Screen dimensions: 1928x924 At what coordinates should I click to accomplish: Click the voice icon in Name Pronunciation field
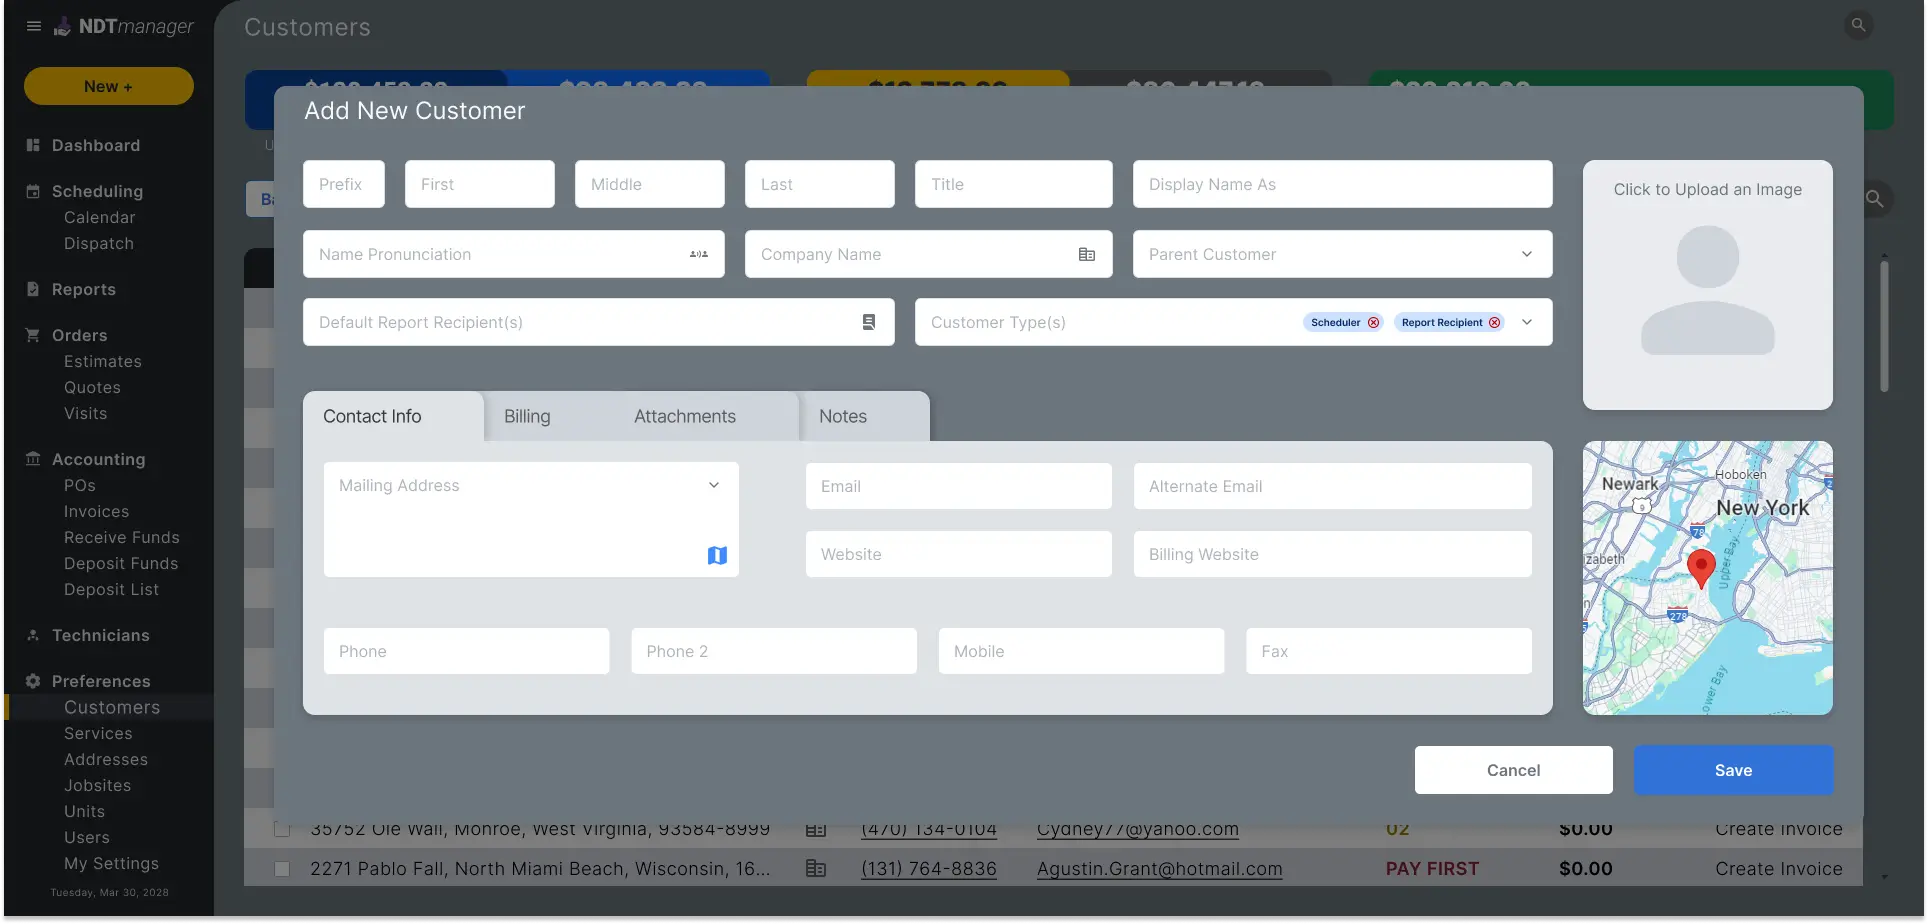coord(699,254)
